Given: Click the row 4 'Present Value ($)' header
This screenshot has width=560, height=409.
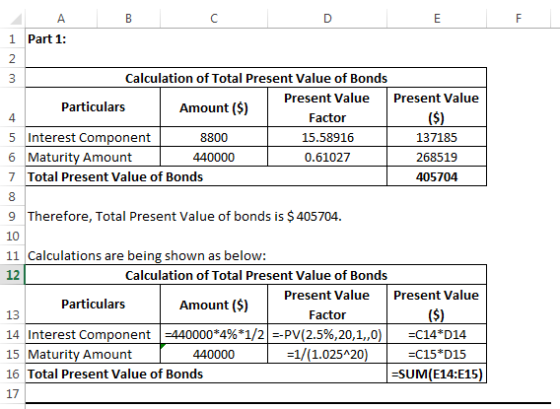Looking at the screenshot, I should tap(436, 107).
